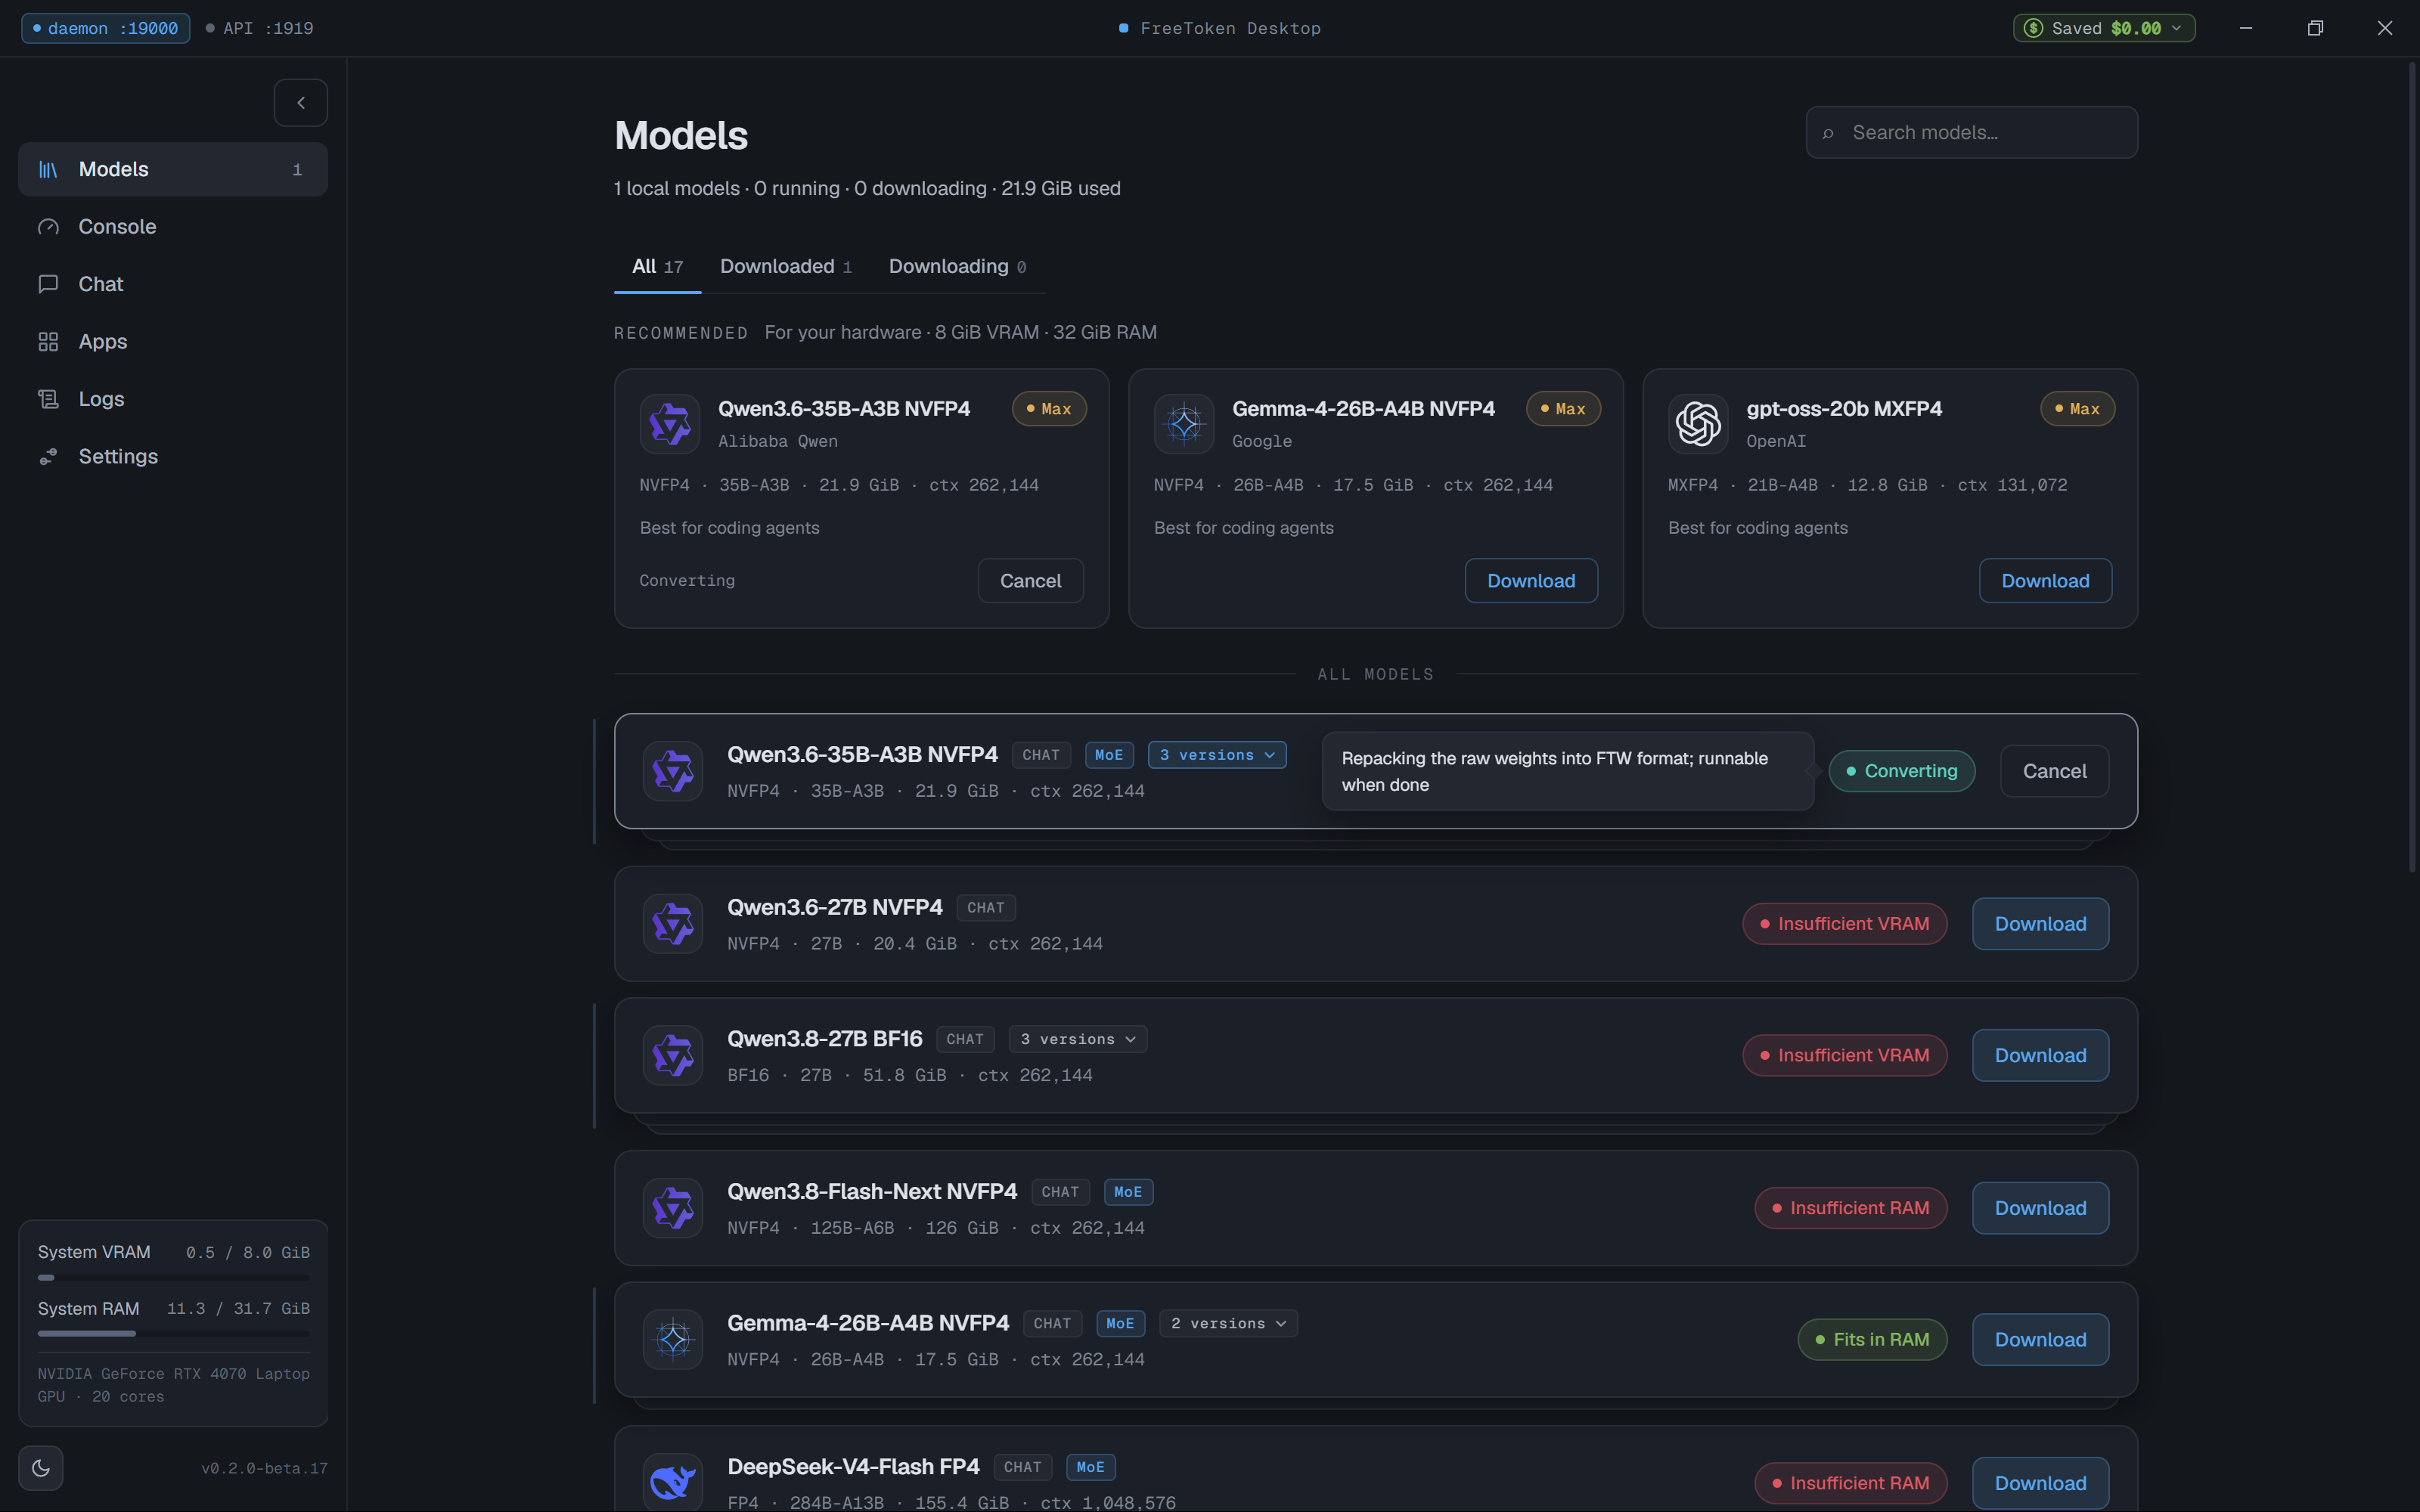This screenshot has height=1512, width=2420.
Task: Click Insufficient VRAM badge on Qwen3.6-27B
Action: [x=1844, y=924]
